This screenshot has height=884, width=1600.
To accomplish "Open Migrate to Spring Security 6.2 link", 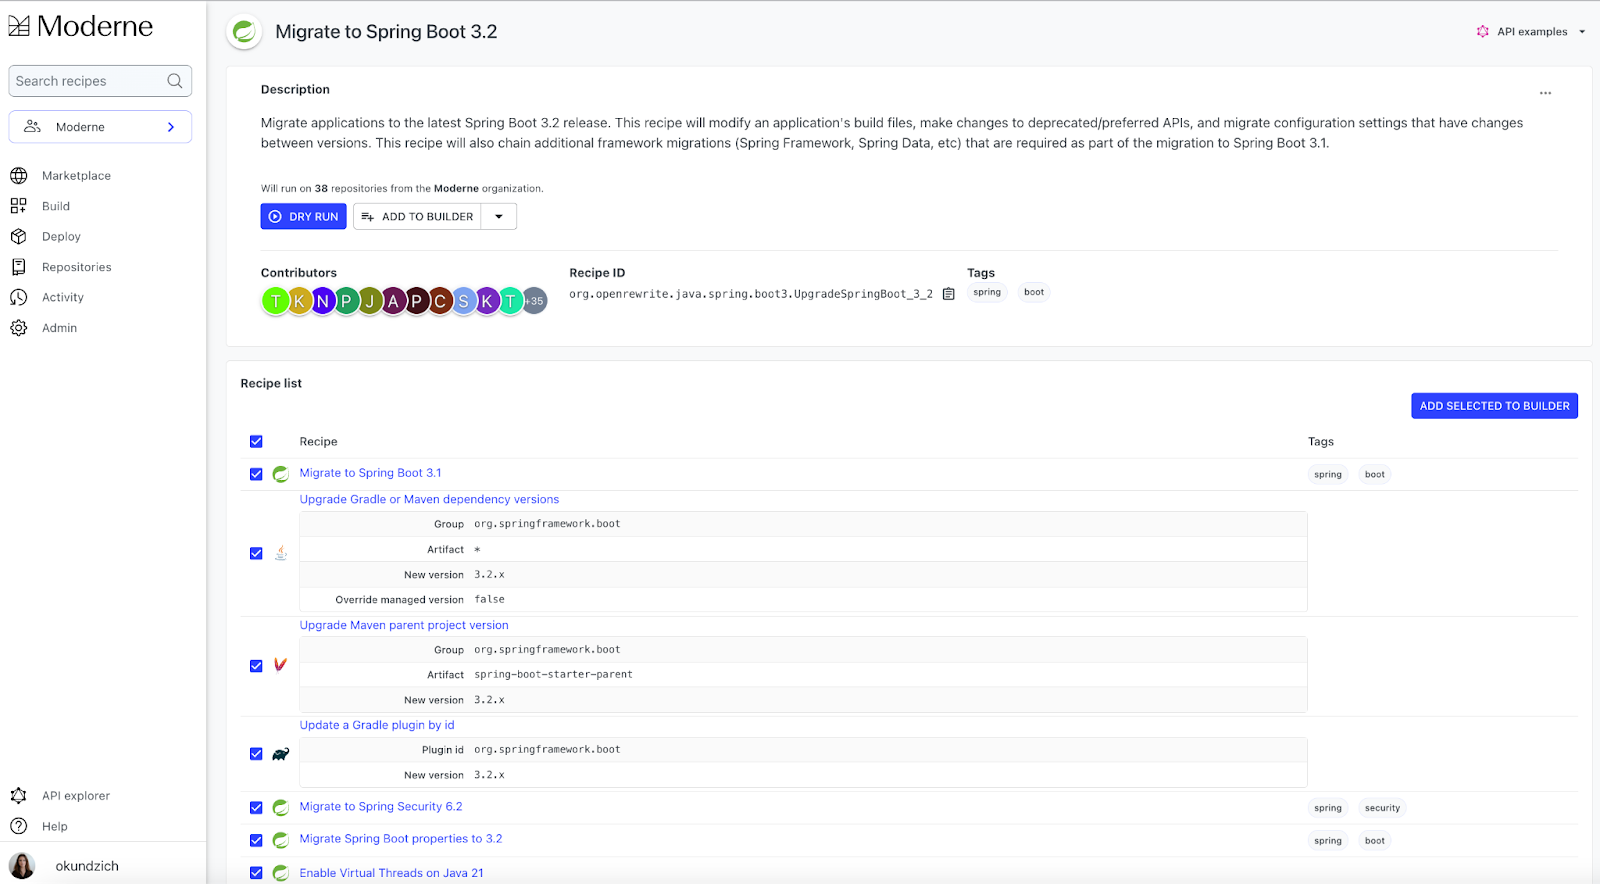I will [x=381, y=806].
